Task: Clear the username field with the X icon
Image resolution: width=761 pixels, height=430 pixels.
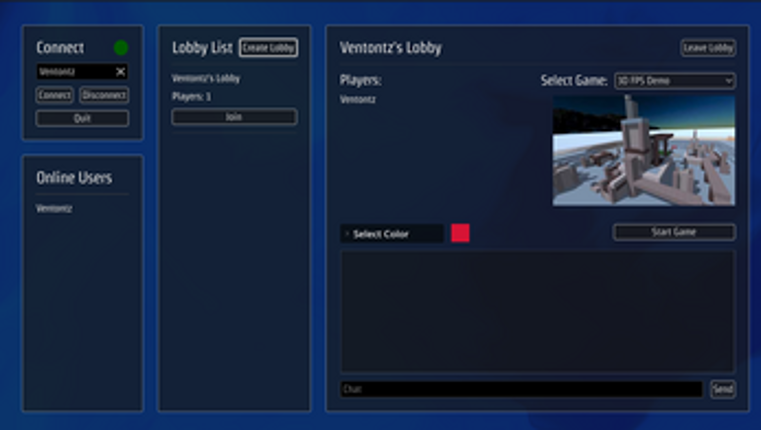Action: coord(120,72)
